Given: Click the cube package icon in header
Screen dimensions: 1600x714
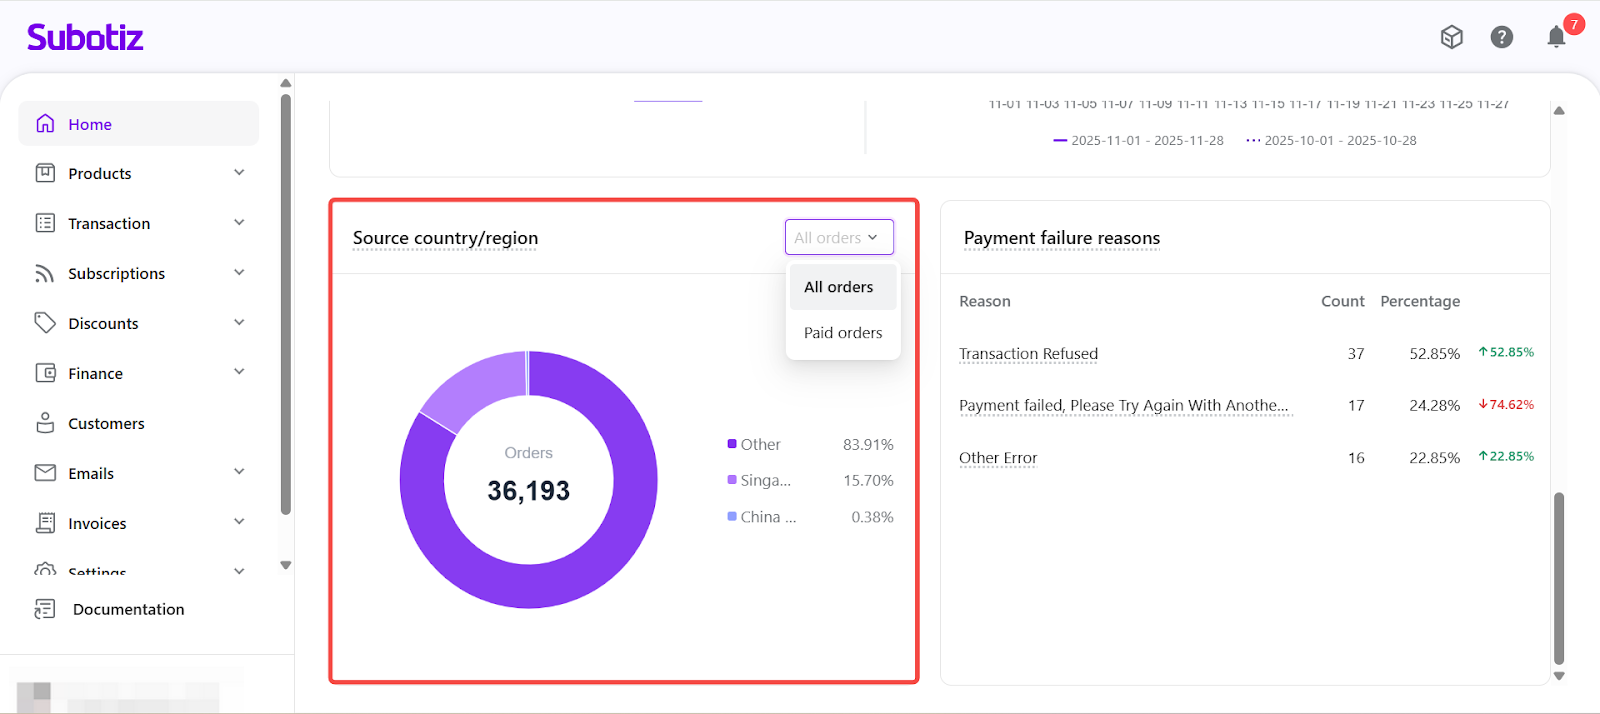Looking at the screenshot, I should (x=1451, y=37).
